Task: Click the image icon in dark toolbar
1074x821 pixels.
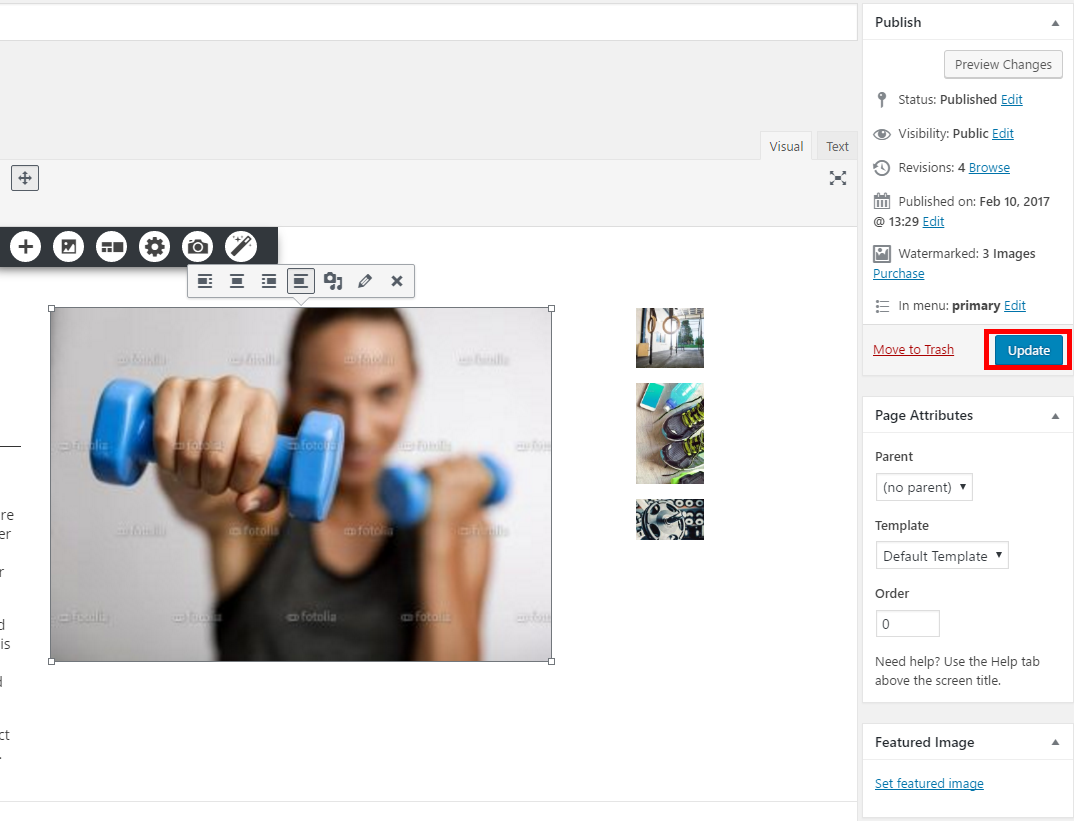Action: [68, 246]
